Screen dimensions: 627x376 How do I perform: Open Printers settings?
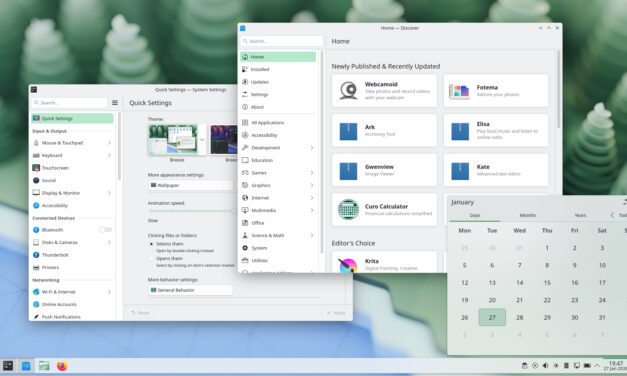(72, 267)
